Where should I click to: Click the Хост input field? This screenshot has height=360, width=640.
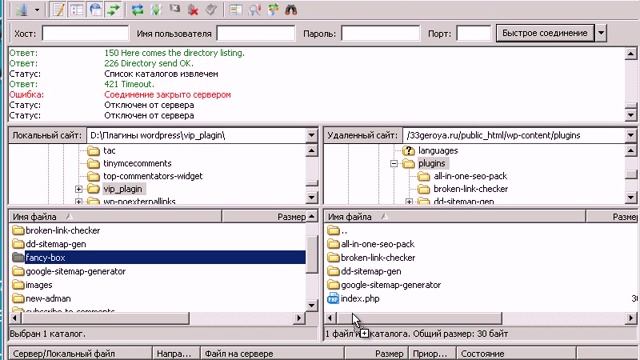point(85,33)
